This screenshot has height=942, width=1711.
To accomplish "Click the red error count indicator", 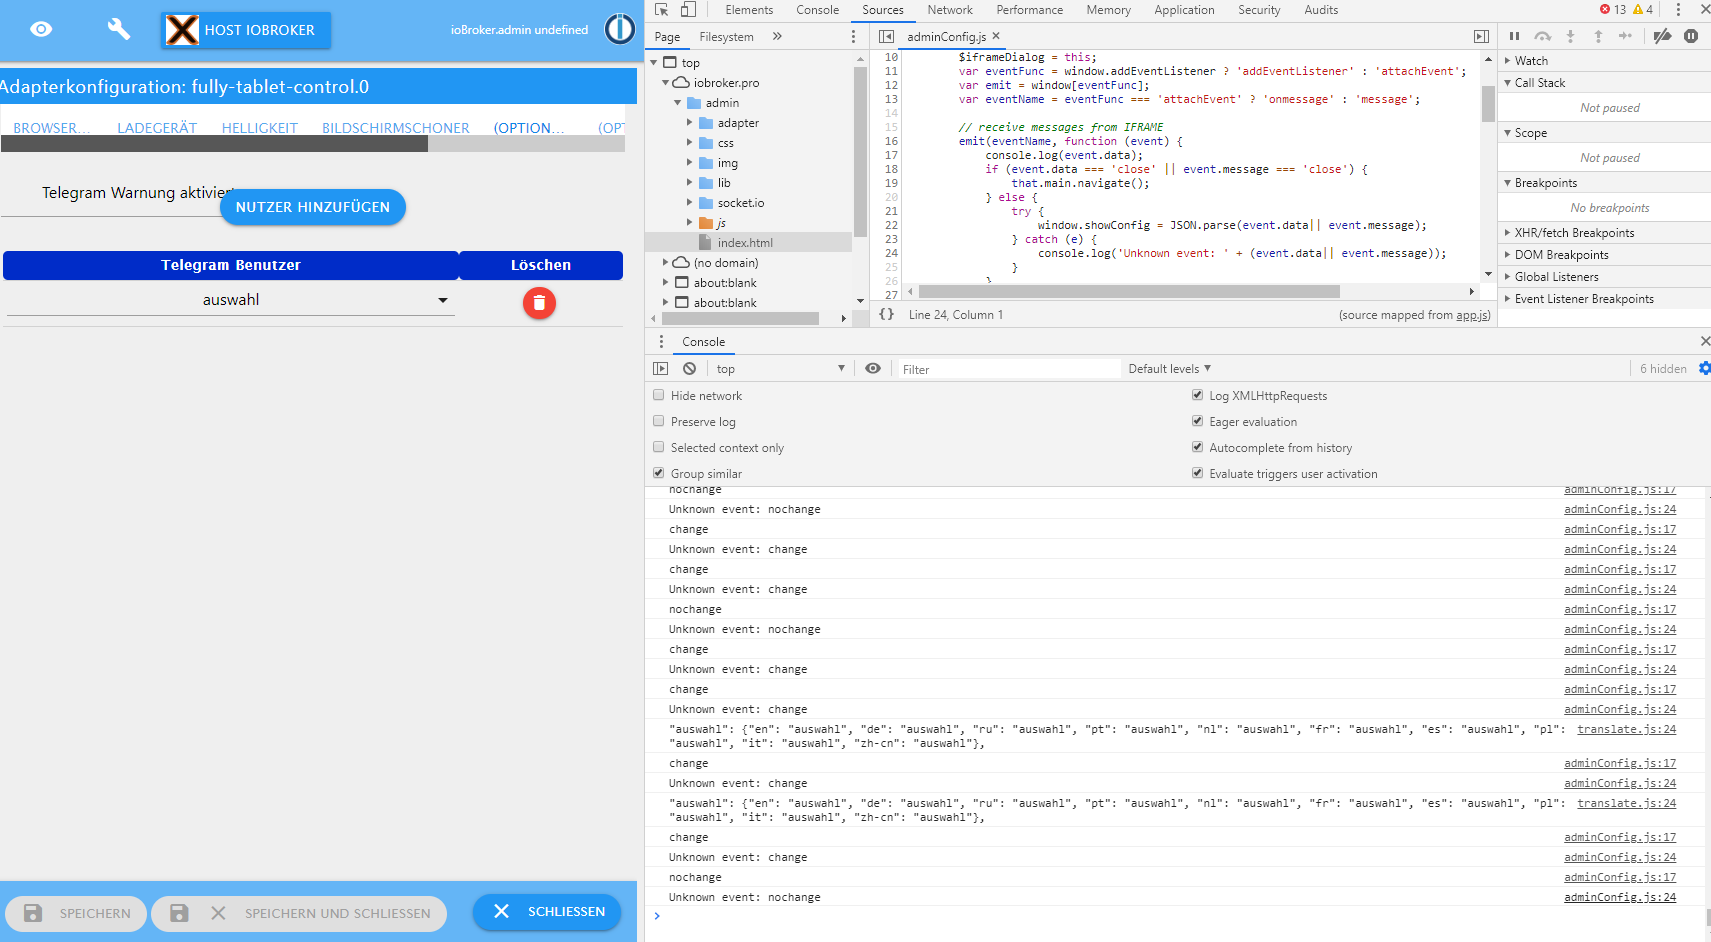I will (1613, 10).
